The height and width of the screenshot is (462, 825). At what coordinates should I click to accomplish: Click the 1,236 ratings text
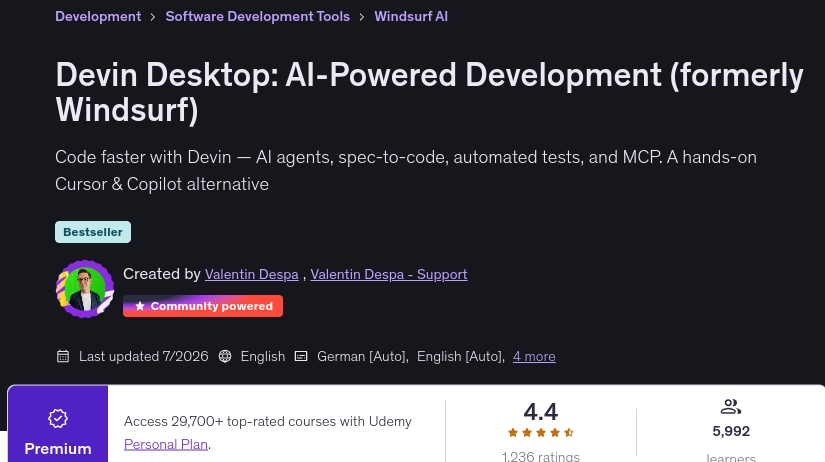(x=540, y=456)
